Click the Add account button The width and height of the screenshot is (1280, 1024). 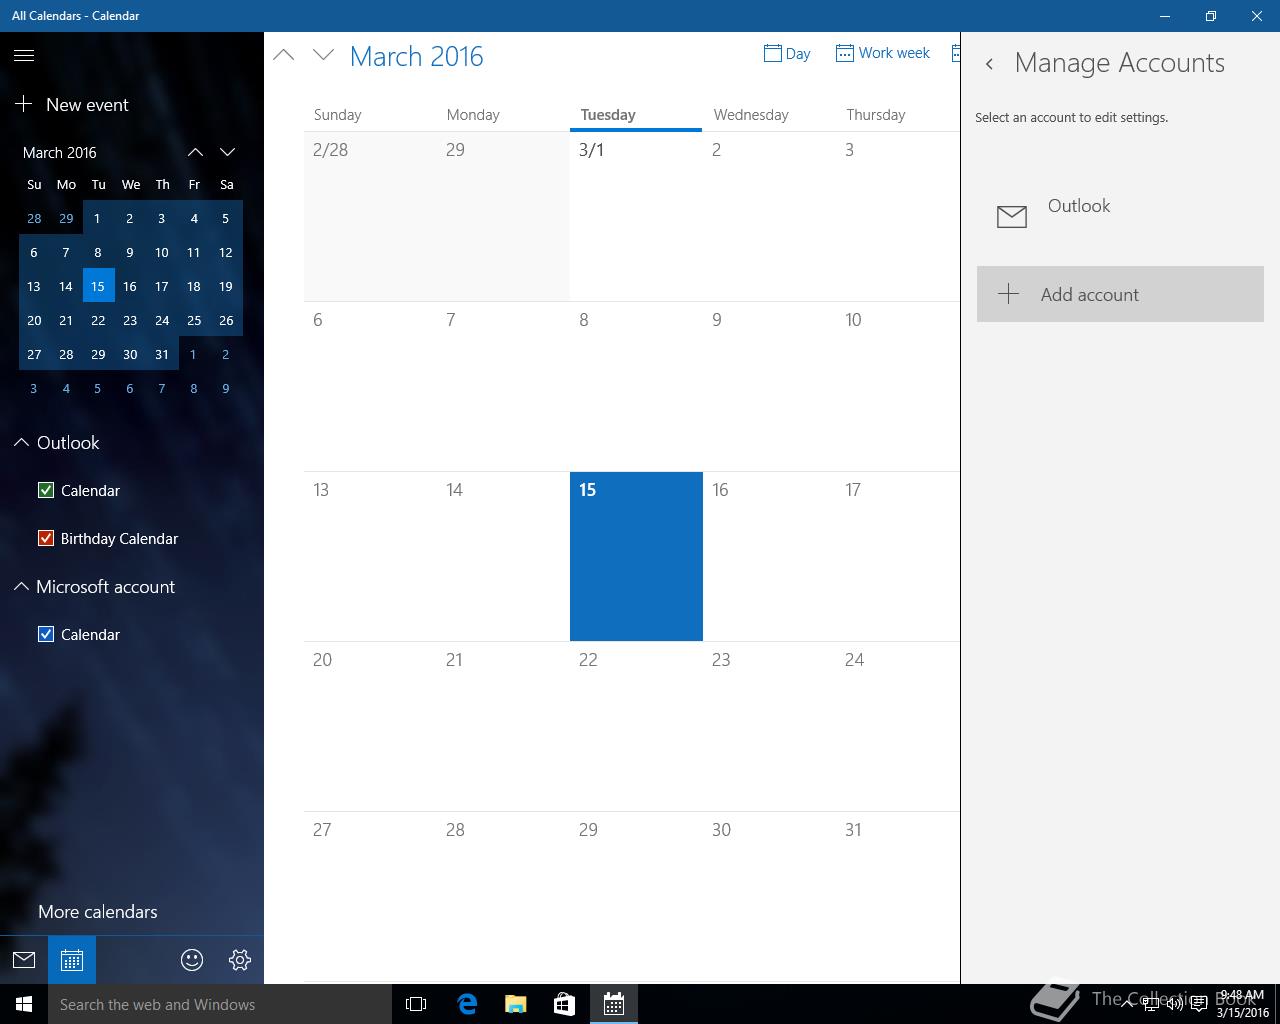(1120, 294)
